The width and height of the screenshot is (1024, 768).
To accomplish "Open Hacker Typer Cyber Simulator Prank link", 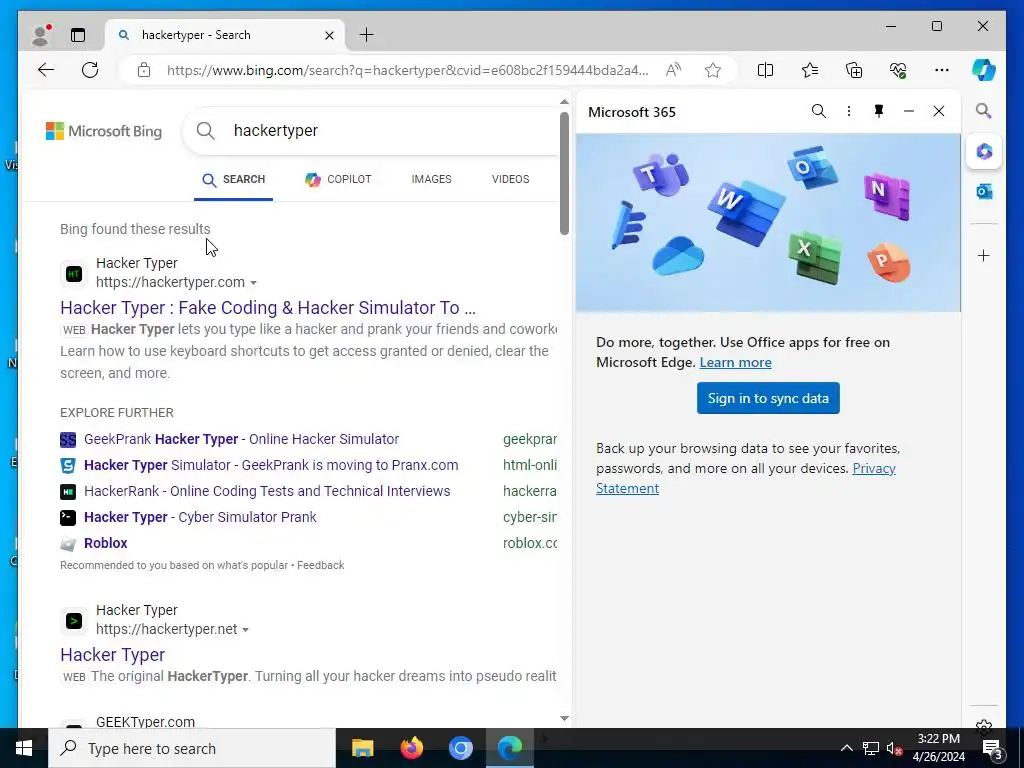I will pos(200,517).
